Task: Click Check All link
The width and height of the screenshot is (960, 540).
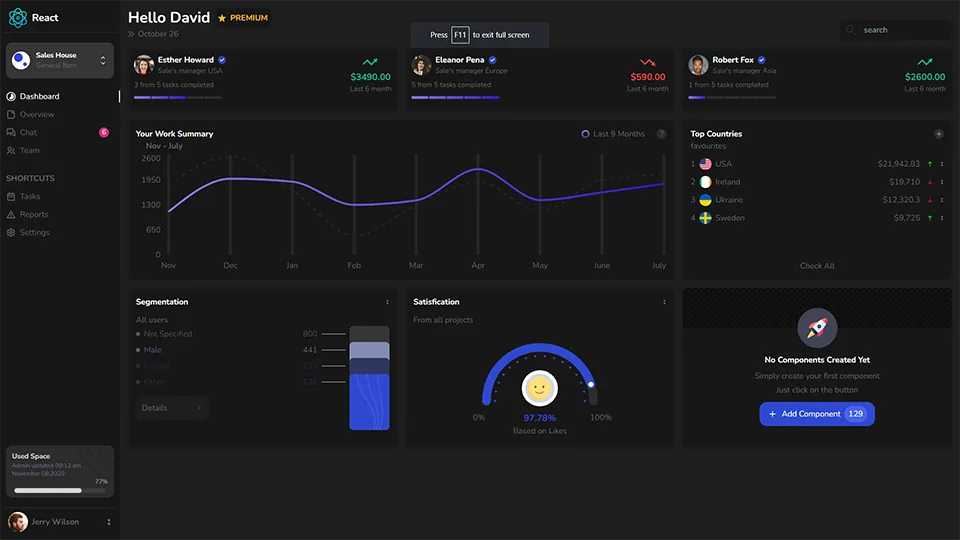Action: pyautogui.click(x=817, y=266)
